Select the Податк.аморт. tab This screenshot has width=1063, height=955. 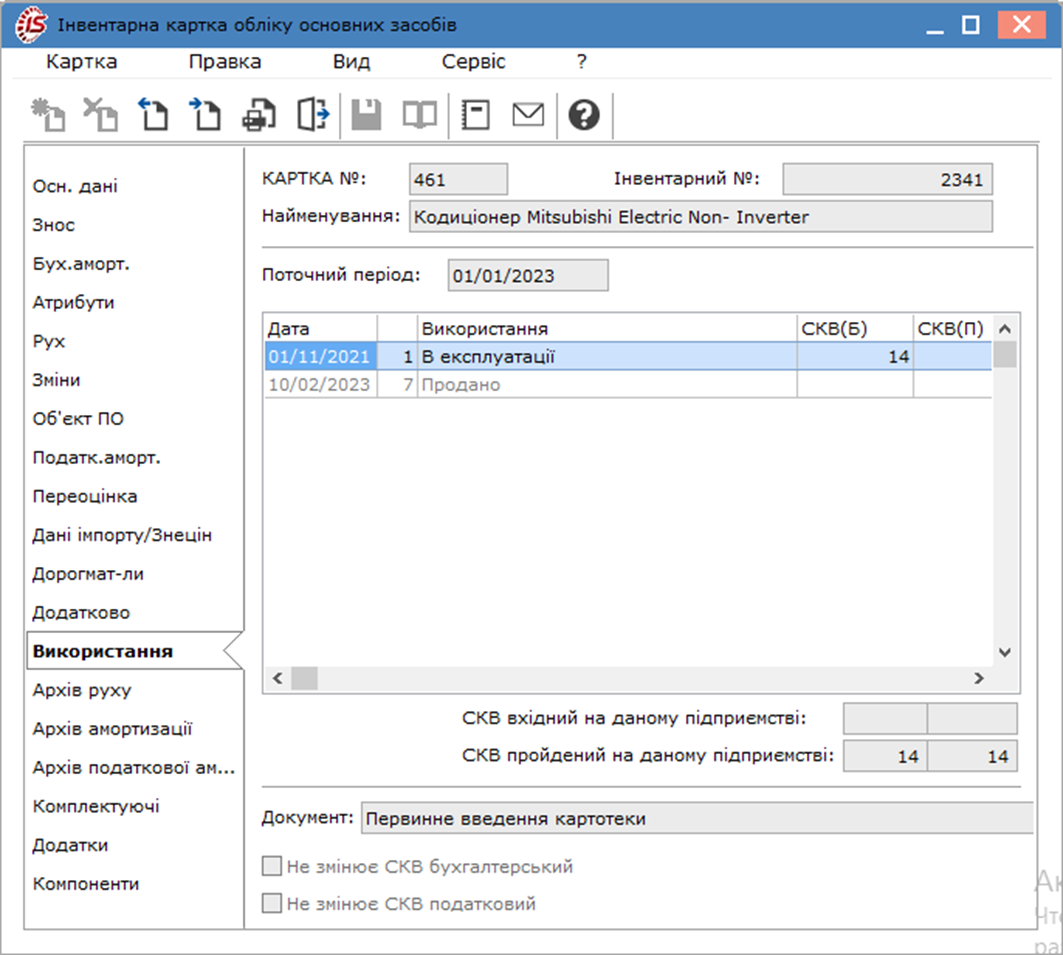coord(96,458)
